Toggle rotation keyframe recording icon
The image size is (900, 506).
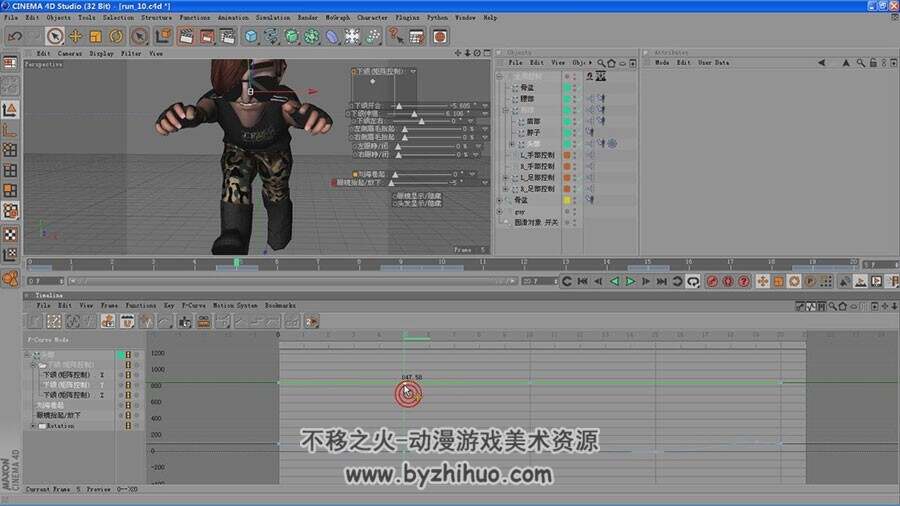[794, 281]
